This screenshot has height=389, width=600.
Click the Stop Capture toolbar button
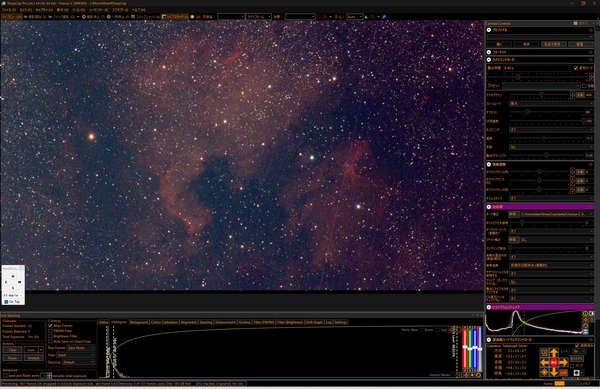coord(93,17)
